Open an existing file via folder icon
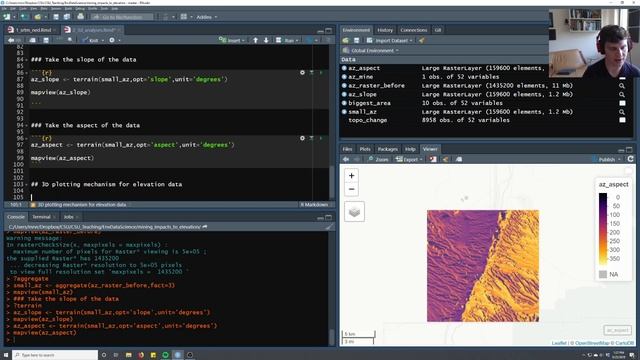The width and height of the screenshot is (640, 360). [x=38, y=17]
